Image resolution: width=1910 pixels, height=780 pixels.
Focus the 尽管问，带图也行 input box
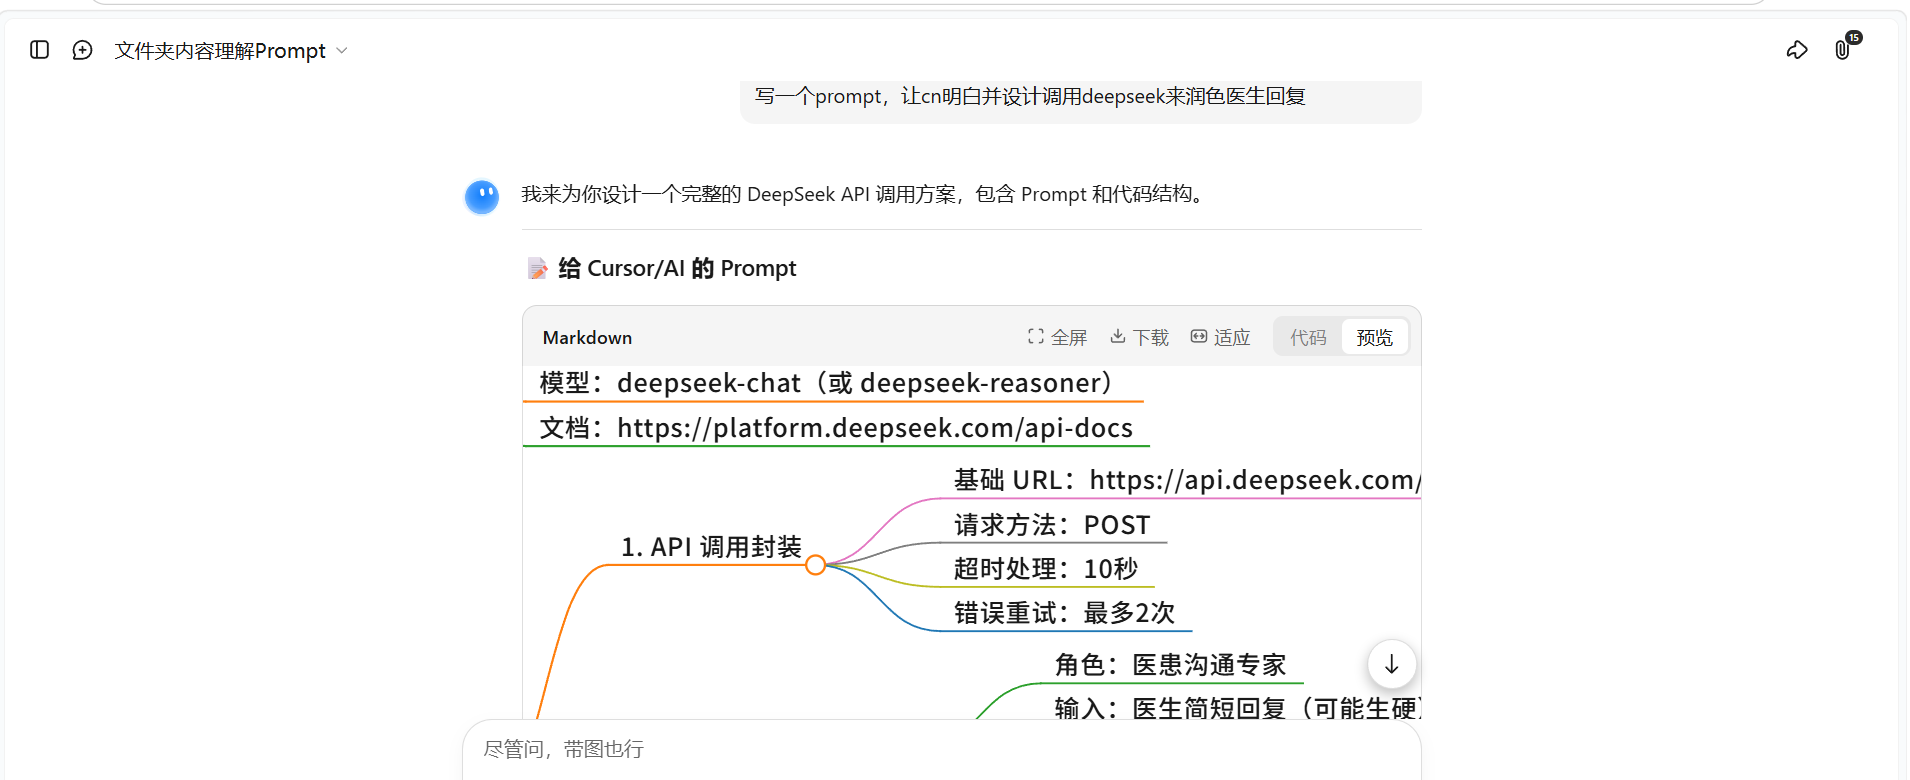[941, 749]
